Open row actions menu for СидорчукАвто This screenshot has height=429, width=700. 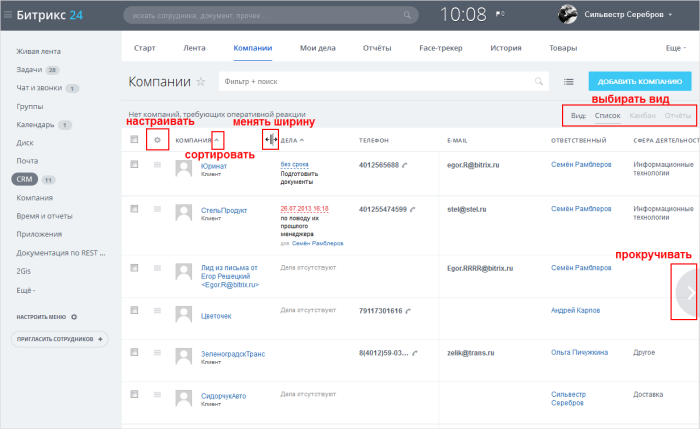coord(157,395)
